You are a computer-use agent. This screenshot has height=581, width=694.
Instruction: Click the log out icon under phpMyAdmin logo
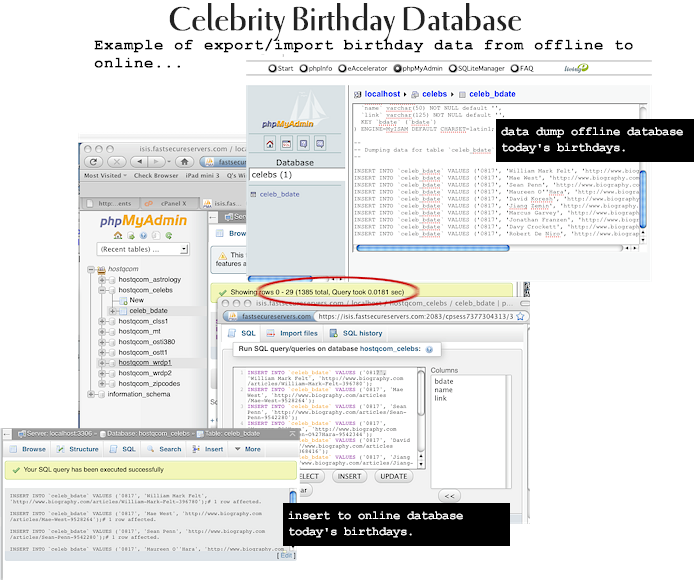[x=131, y=235]
